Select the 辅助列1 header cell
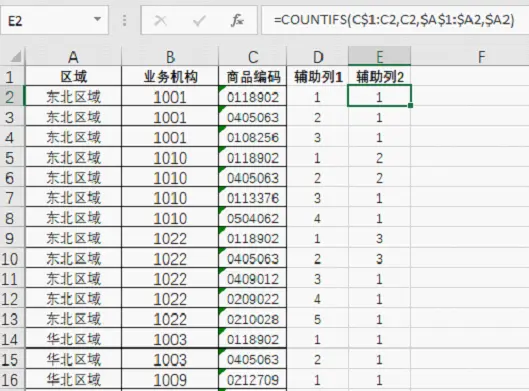This screenshot has height=391, width=529. pos(317,77)
